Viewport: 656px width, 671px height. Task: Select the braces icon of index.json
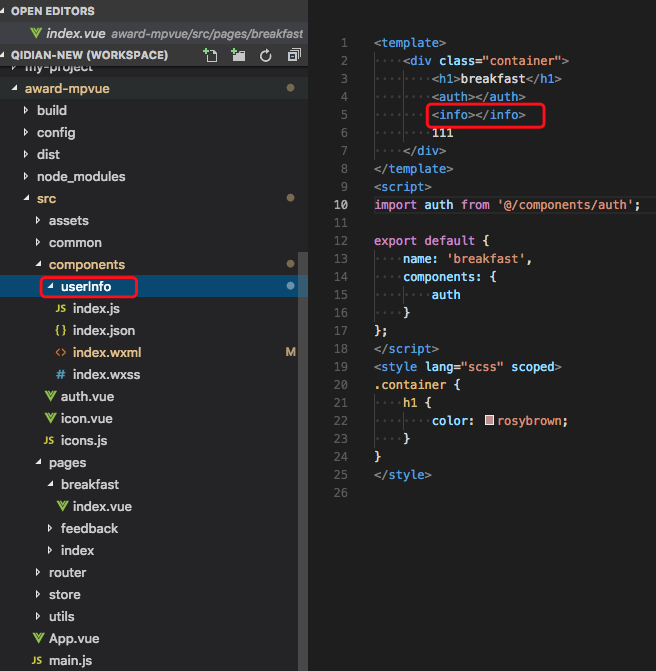pos(61,330)
